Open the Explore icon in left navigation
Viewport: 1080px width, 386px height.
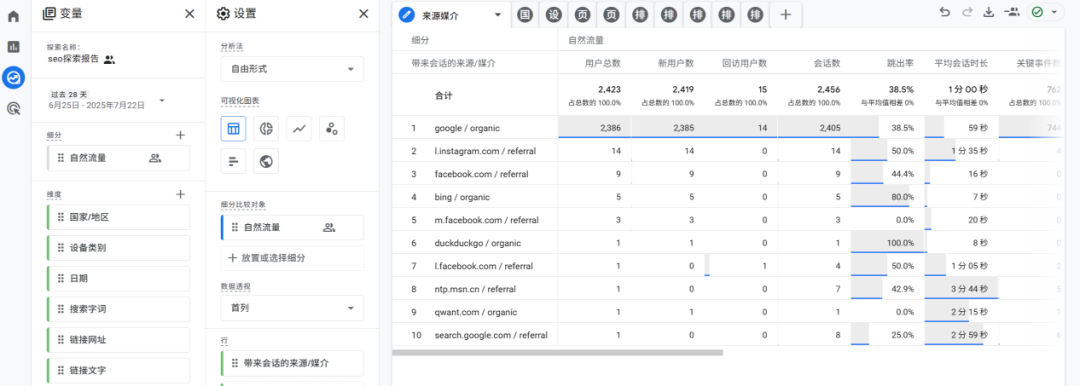[13, 77]
